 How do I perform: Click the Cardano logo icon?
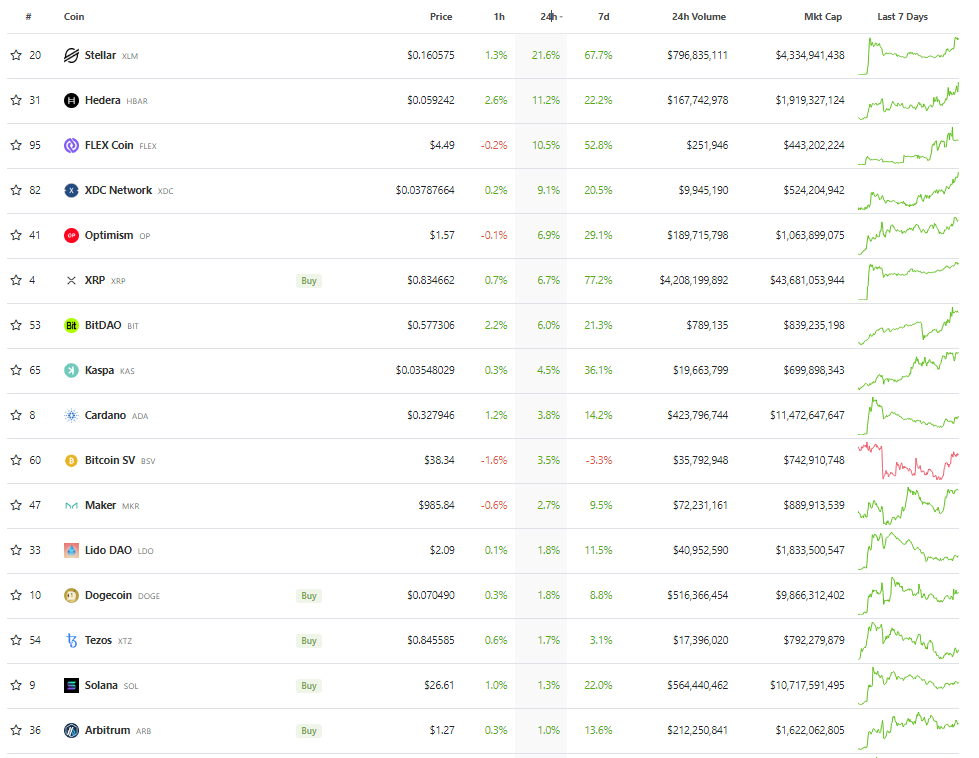71,415
